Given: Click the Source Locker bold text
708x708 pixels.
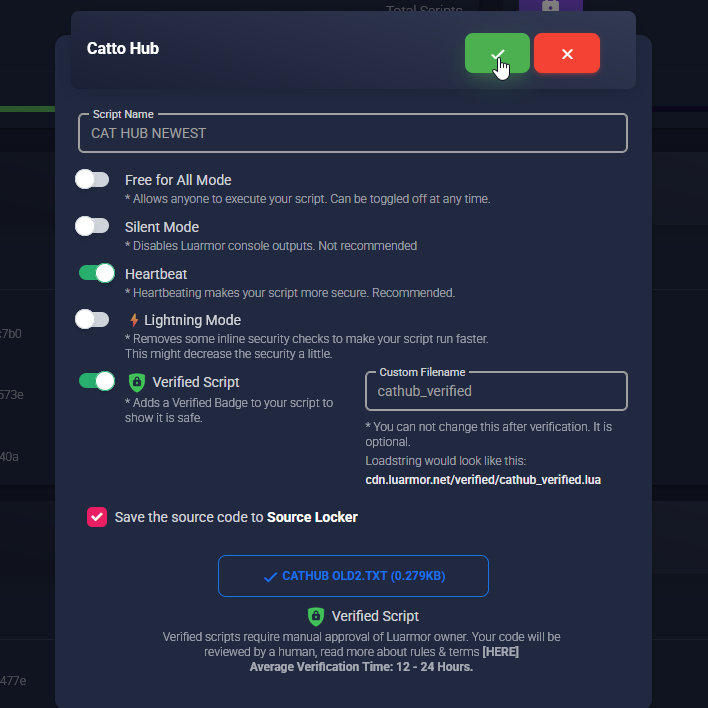Looking at the screenshot, I should point(312,517).
